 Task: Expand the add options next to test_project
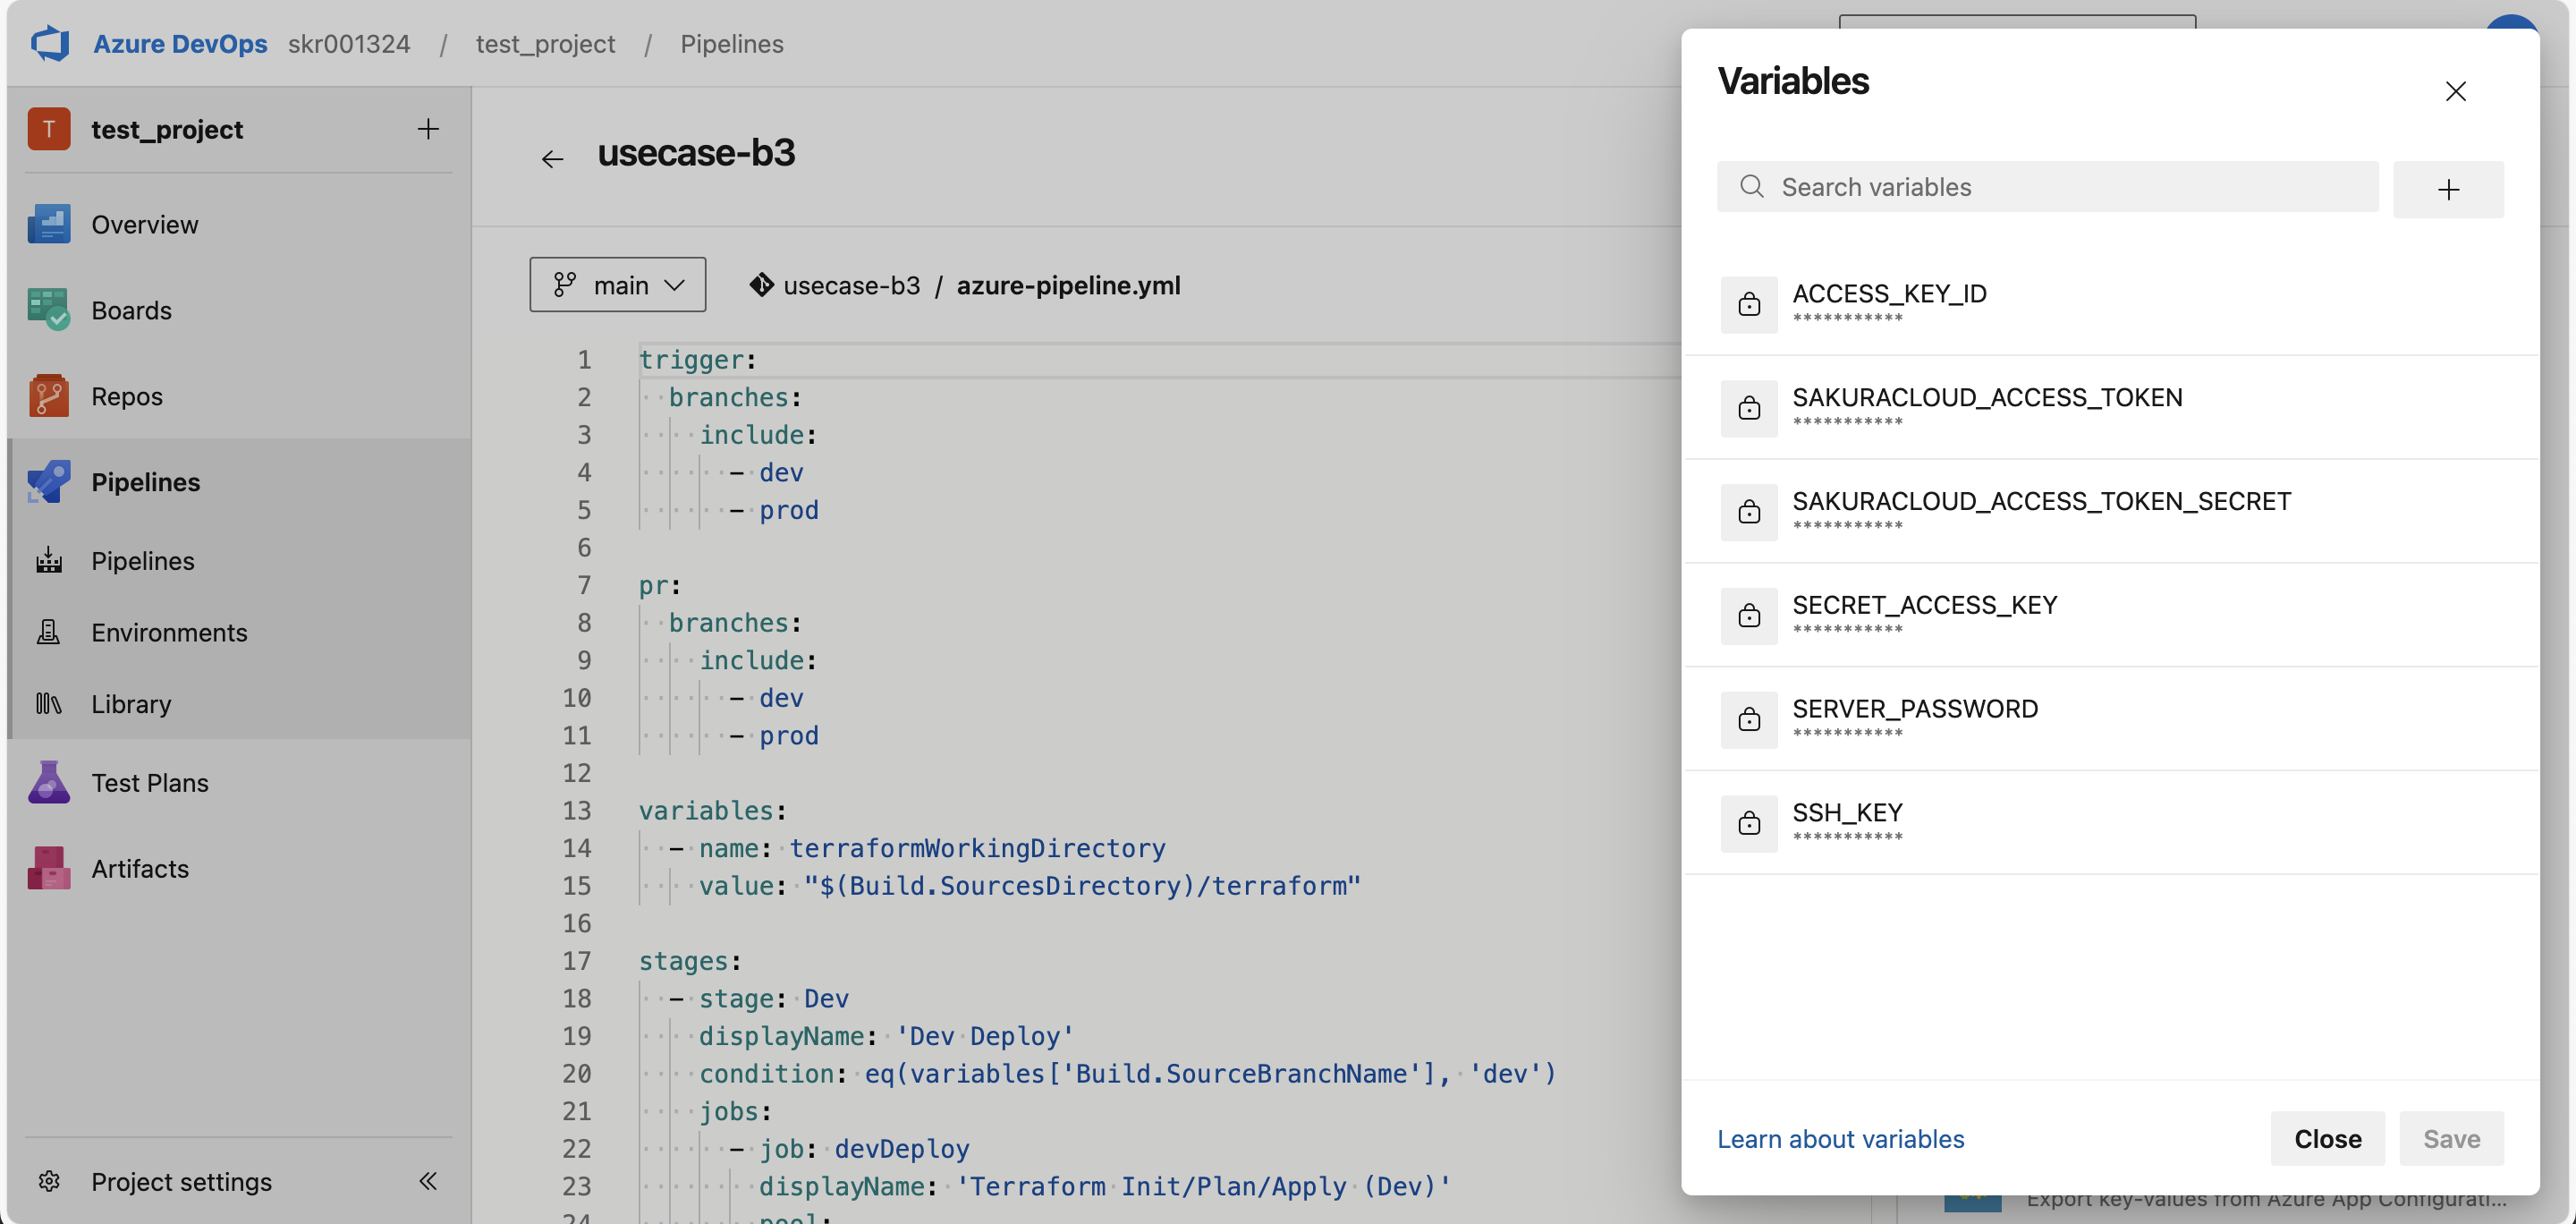tap(428, 128)
